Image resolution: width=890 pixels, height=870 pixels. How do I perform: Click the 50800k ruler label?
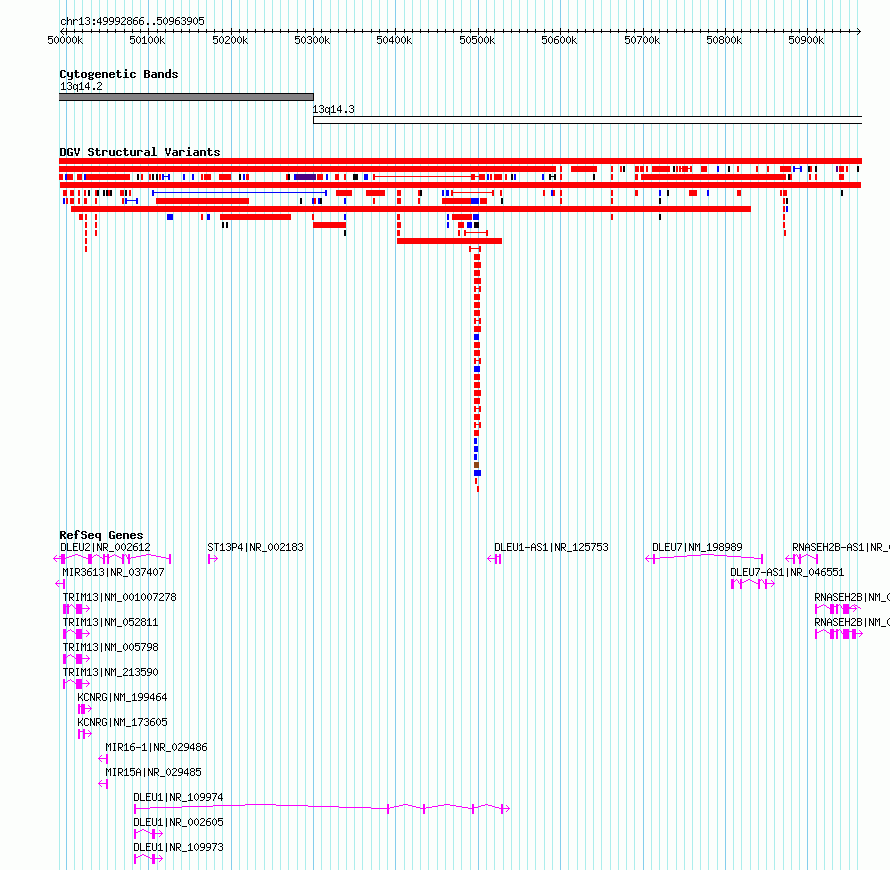(x=724, y=40)
